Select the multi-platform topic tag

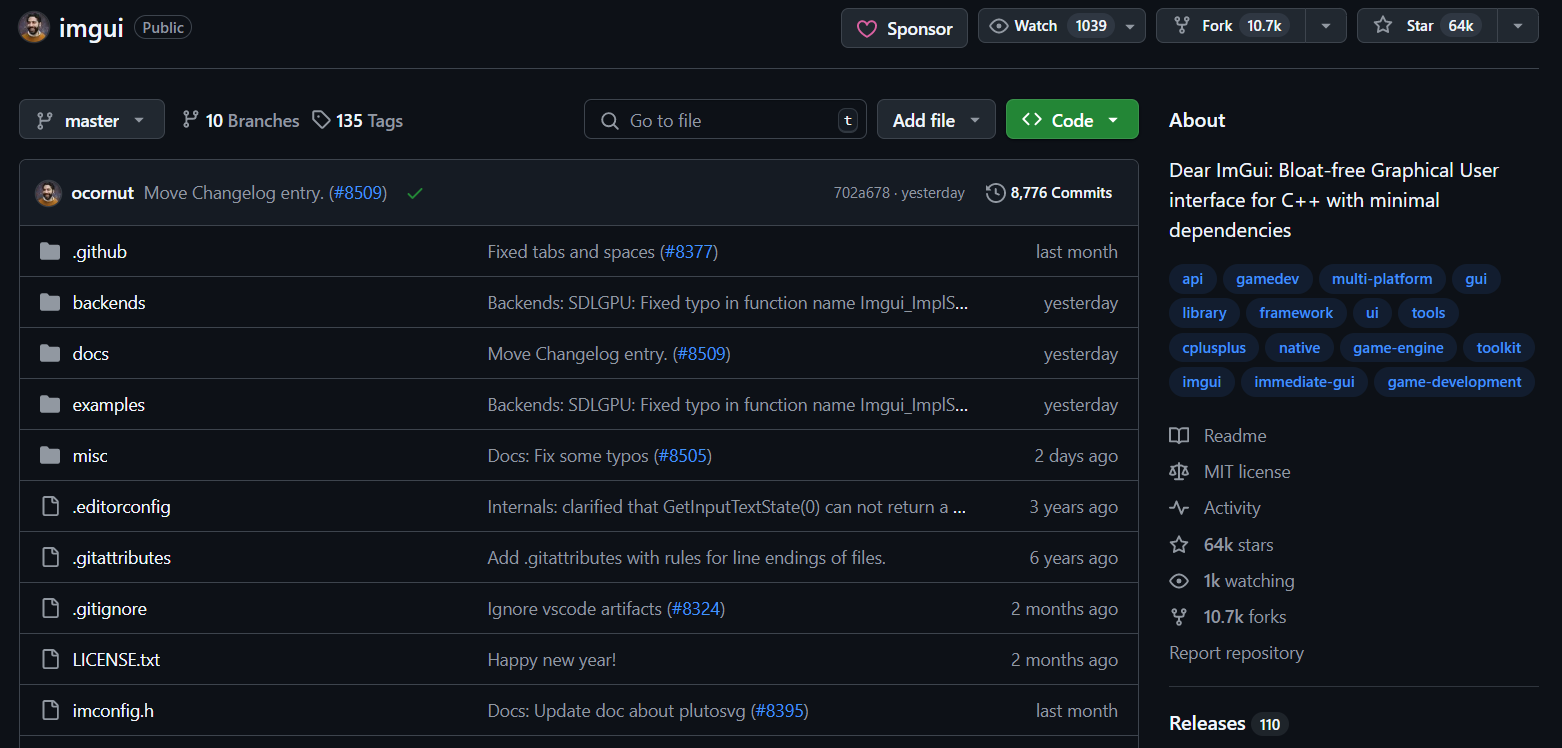pos(1382,279)
